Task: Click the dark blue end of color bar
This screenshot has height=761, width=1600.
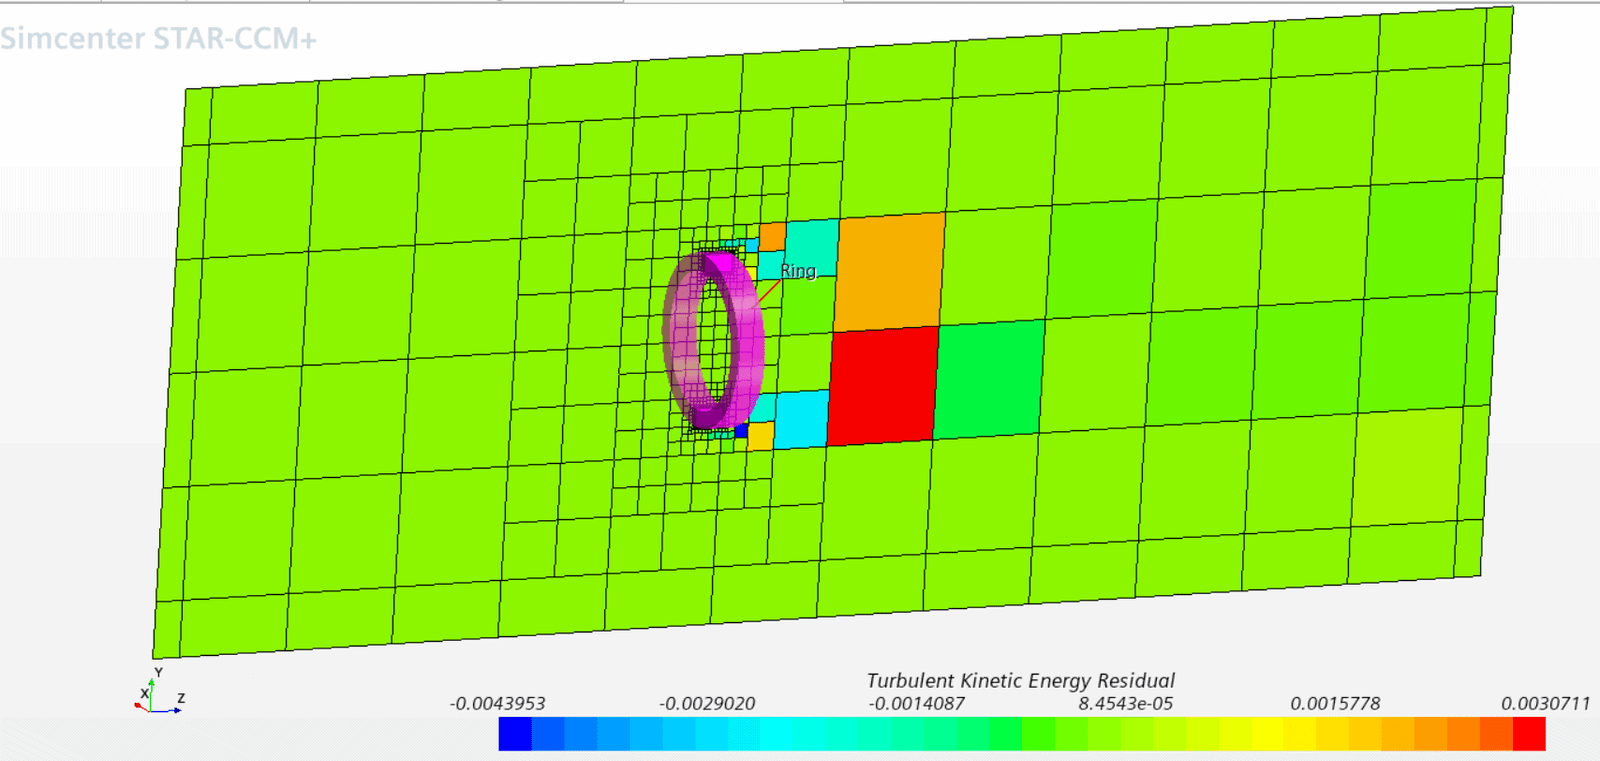Action: [515, 734]
